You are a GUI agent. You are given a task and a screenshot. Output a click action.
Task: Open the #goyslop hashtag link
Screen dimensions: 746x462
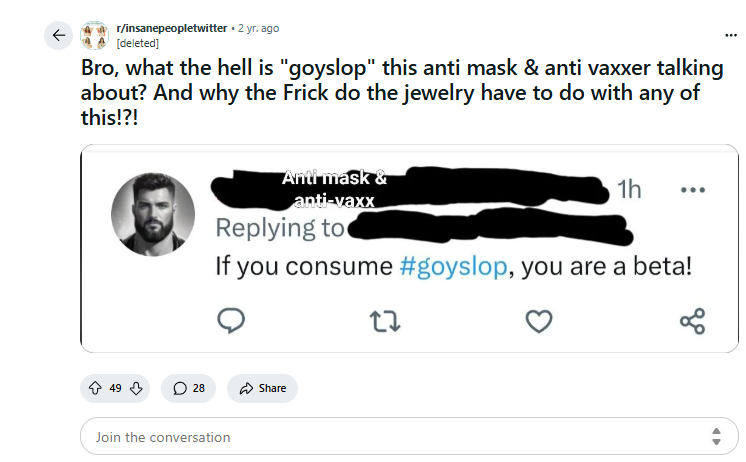pos(451,267)
